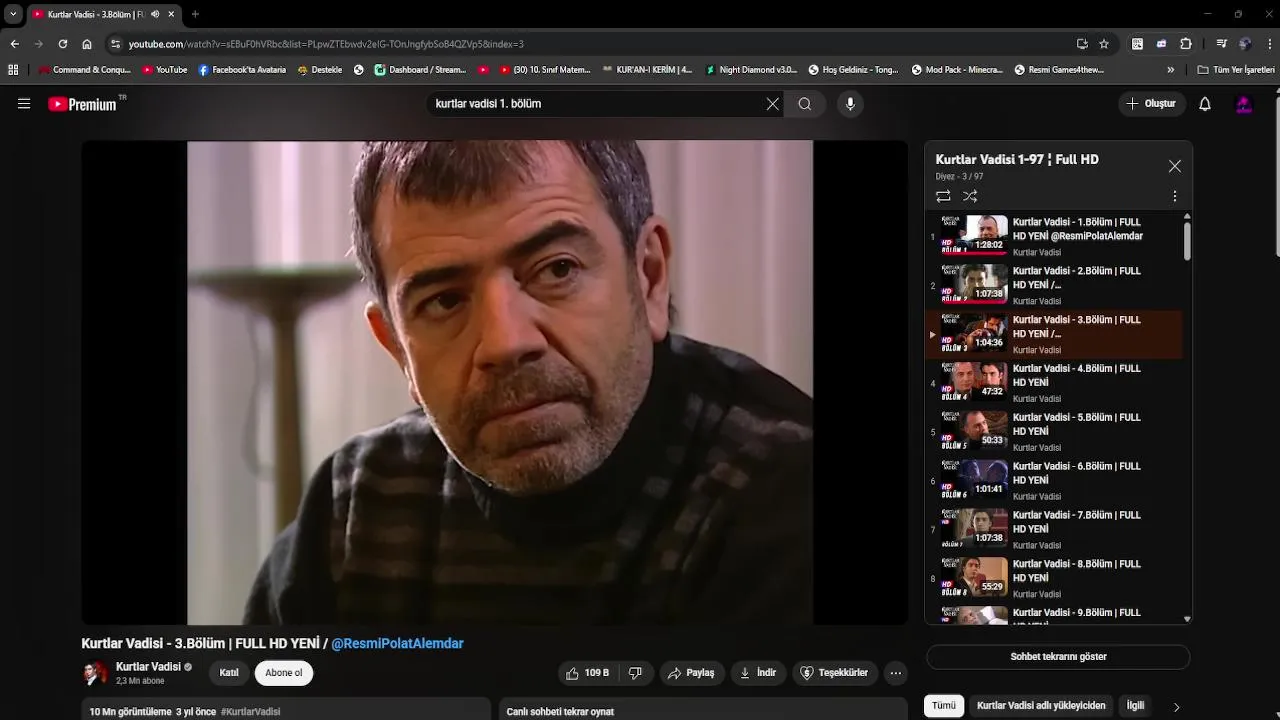
Task: Open the bookmarks apps grid icon
Action: 13,70
